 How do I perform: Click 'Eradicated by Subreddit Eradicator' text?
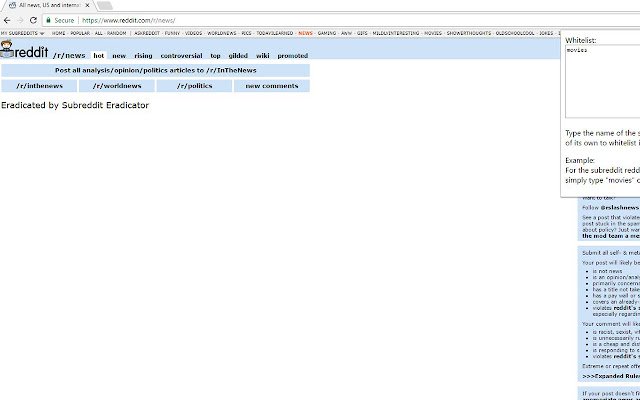point(75,105)
